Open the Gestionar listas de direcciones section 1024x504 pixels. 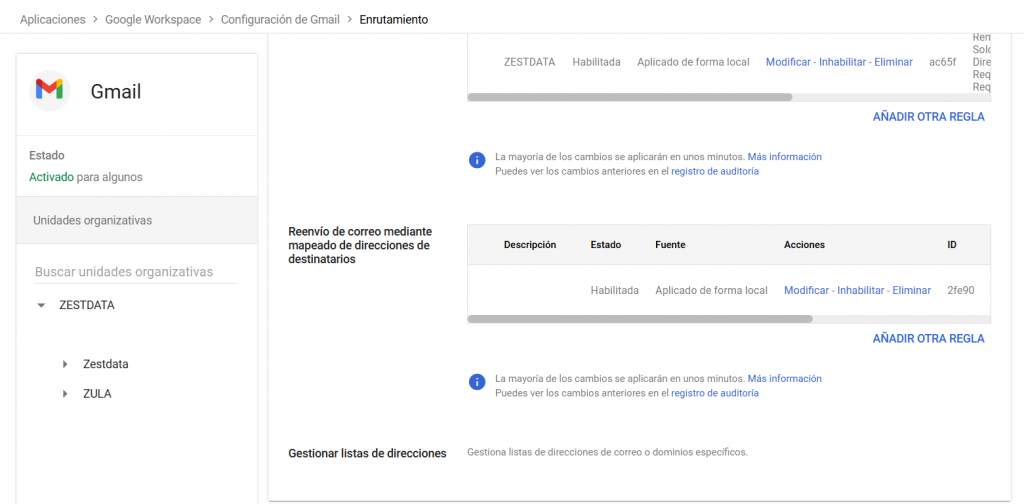point(367,453)
